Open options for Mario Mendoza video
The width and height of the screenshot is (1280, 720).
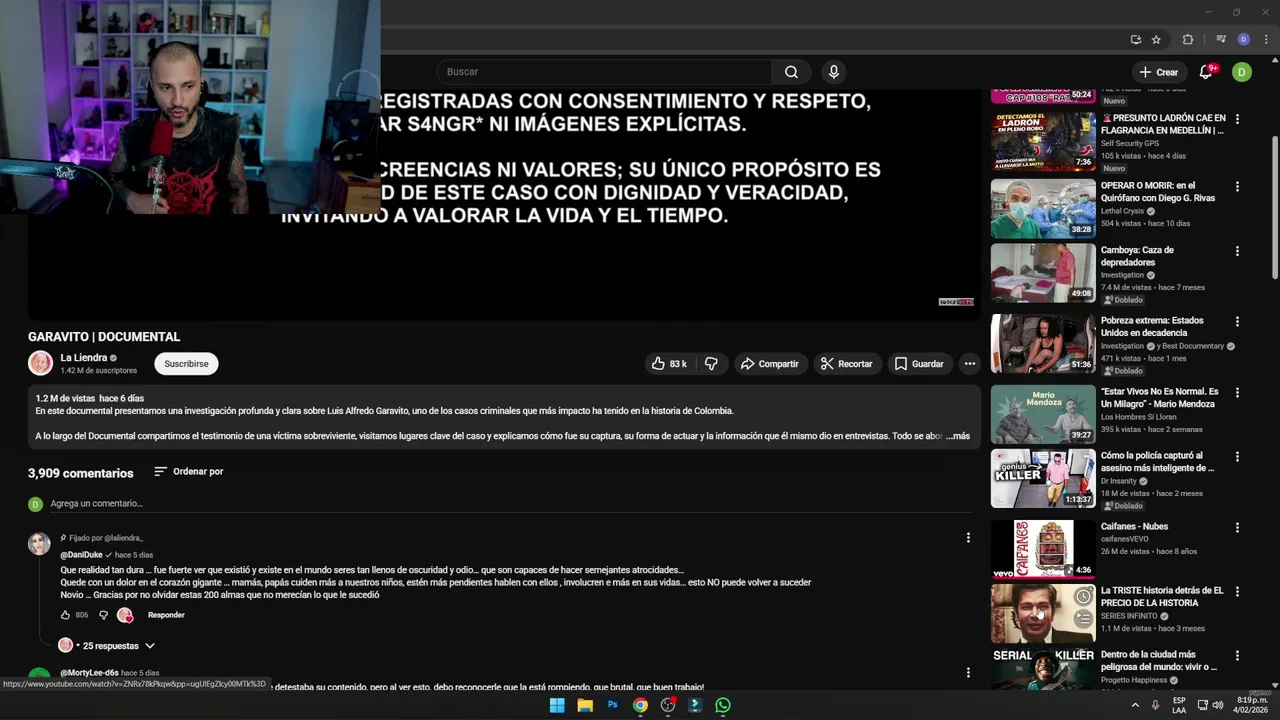[x=1237, y=393]
